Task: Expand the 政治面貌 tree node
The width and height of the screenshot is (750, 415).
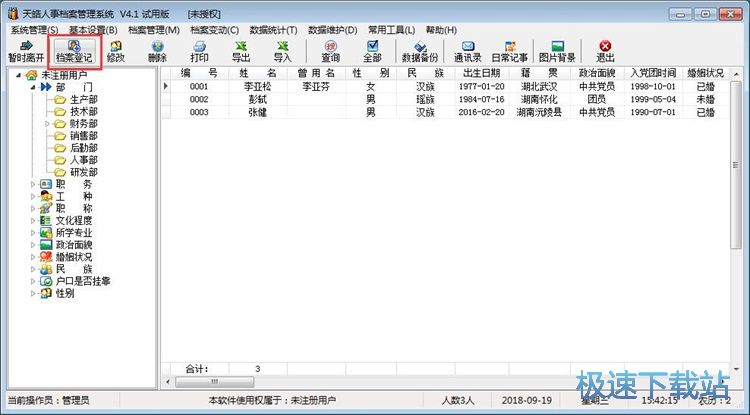Action: (33, 245)
